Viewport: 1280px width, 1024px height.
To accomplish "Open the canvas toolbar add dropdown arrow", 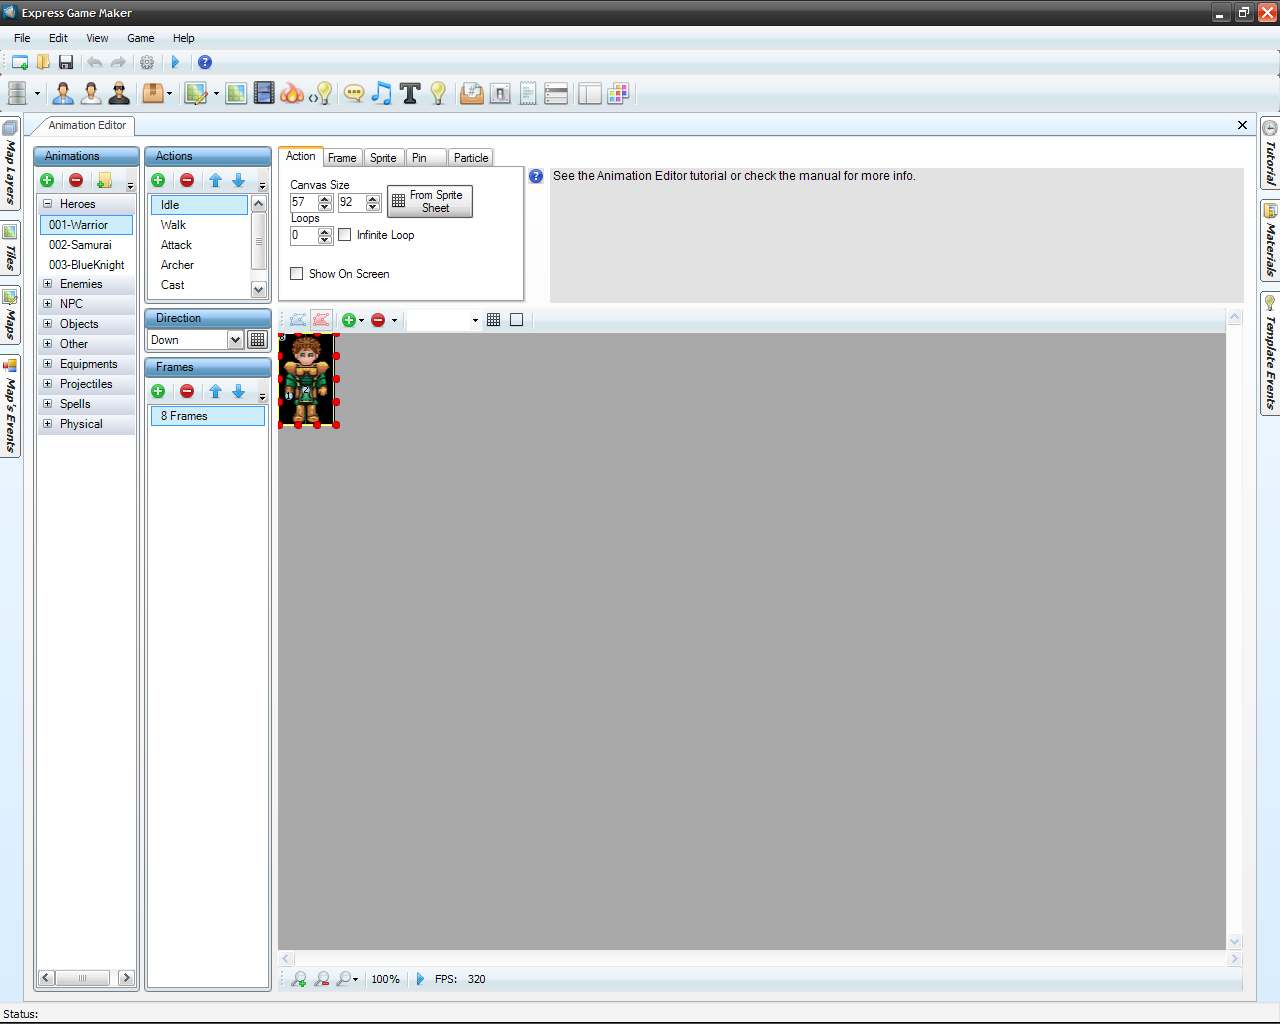I will tap(361, 321).
